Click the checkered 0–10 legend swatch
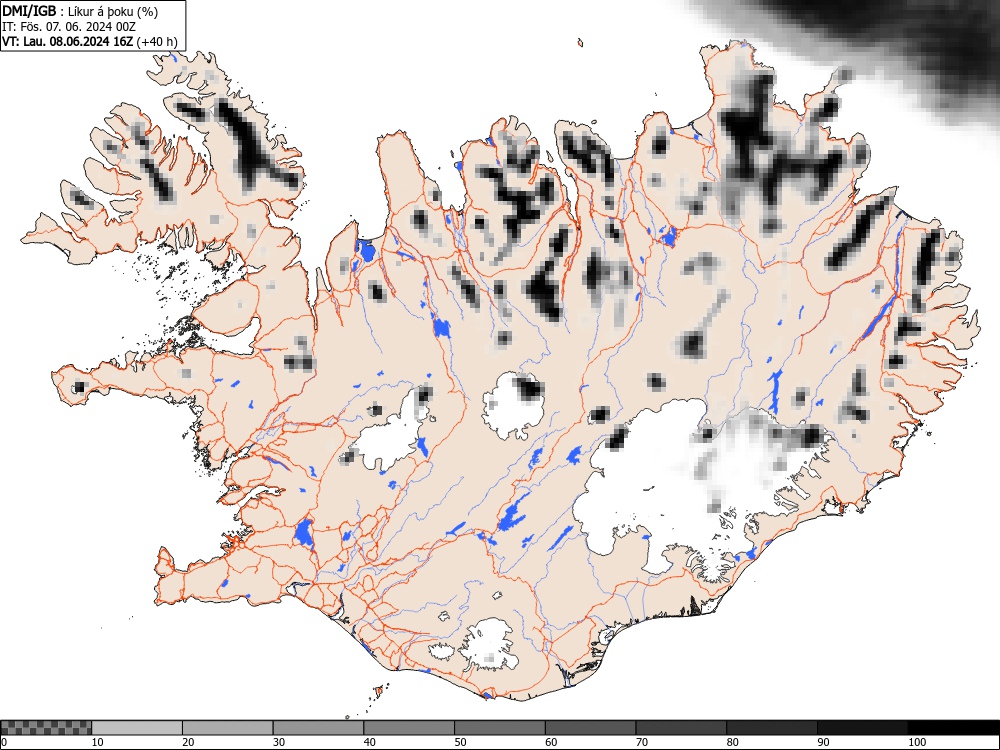This screenshot has height=750, width=1000. [x=46, y=728]
